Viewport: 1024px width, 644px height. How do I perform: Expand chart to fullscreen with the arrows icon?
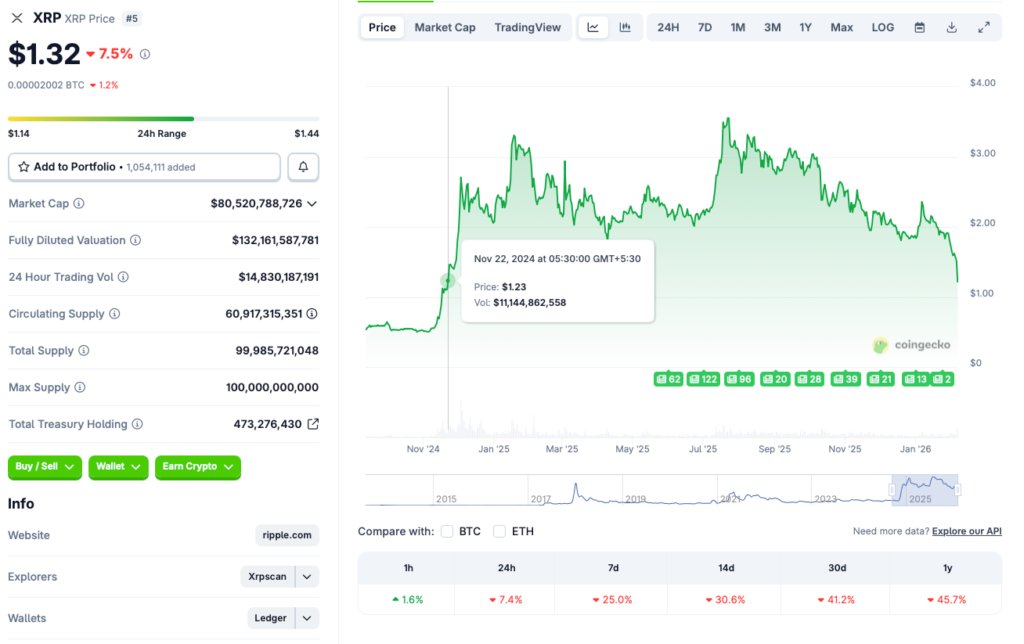pos(984,27)
